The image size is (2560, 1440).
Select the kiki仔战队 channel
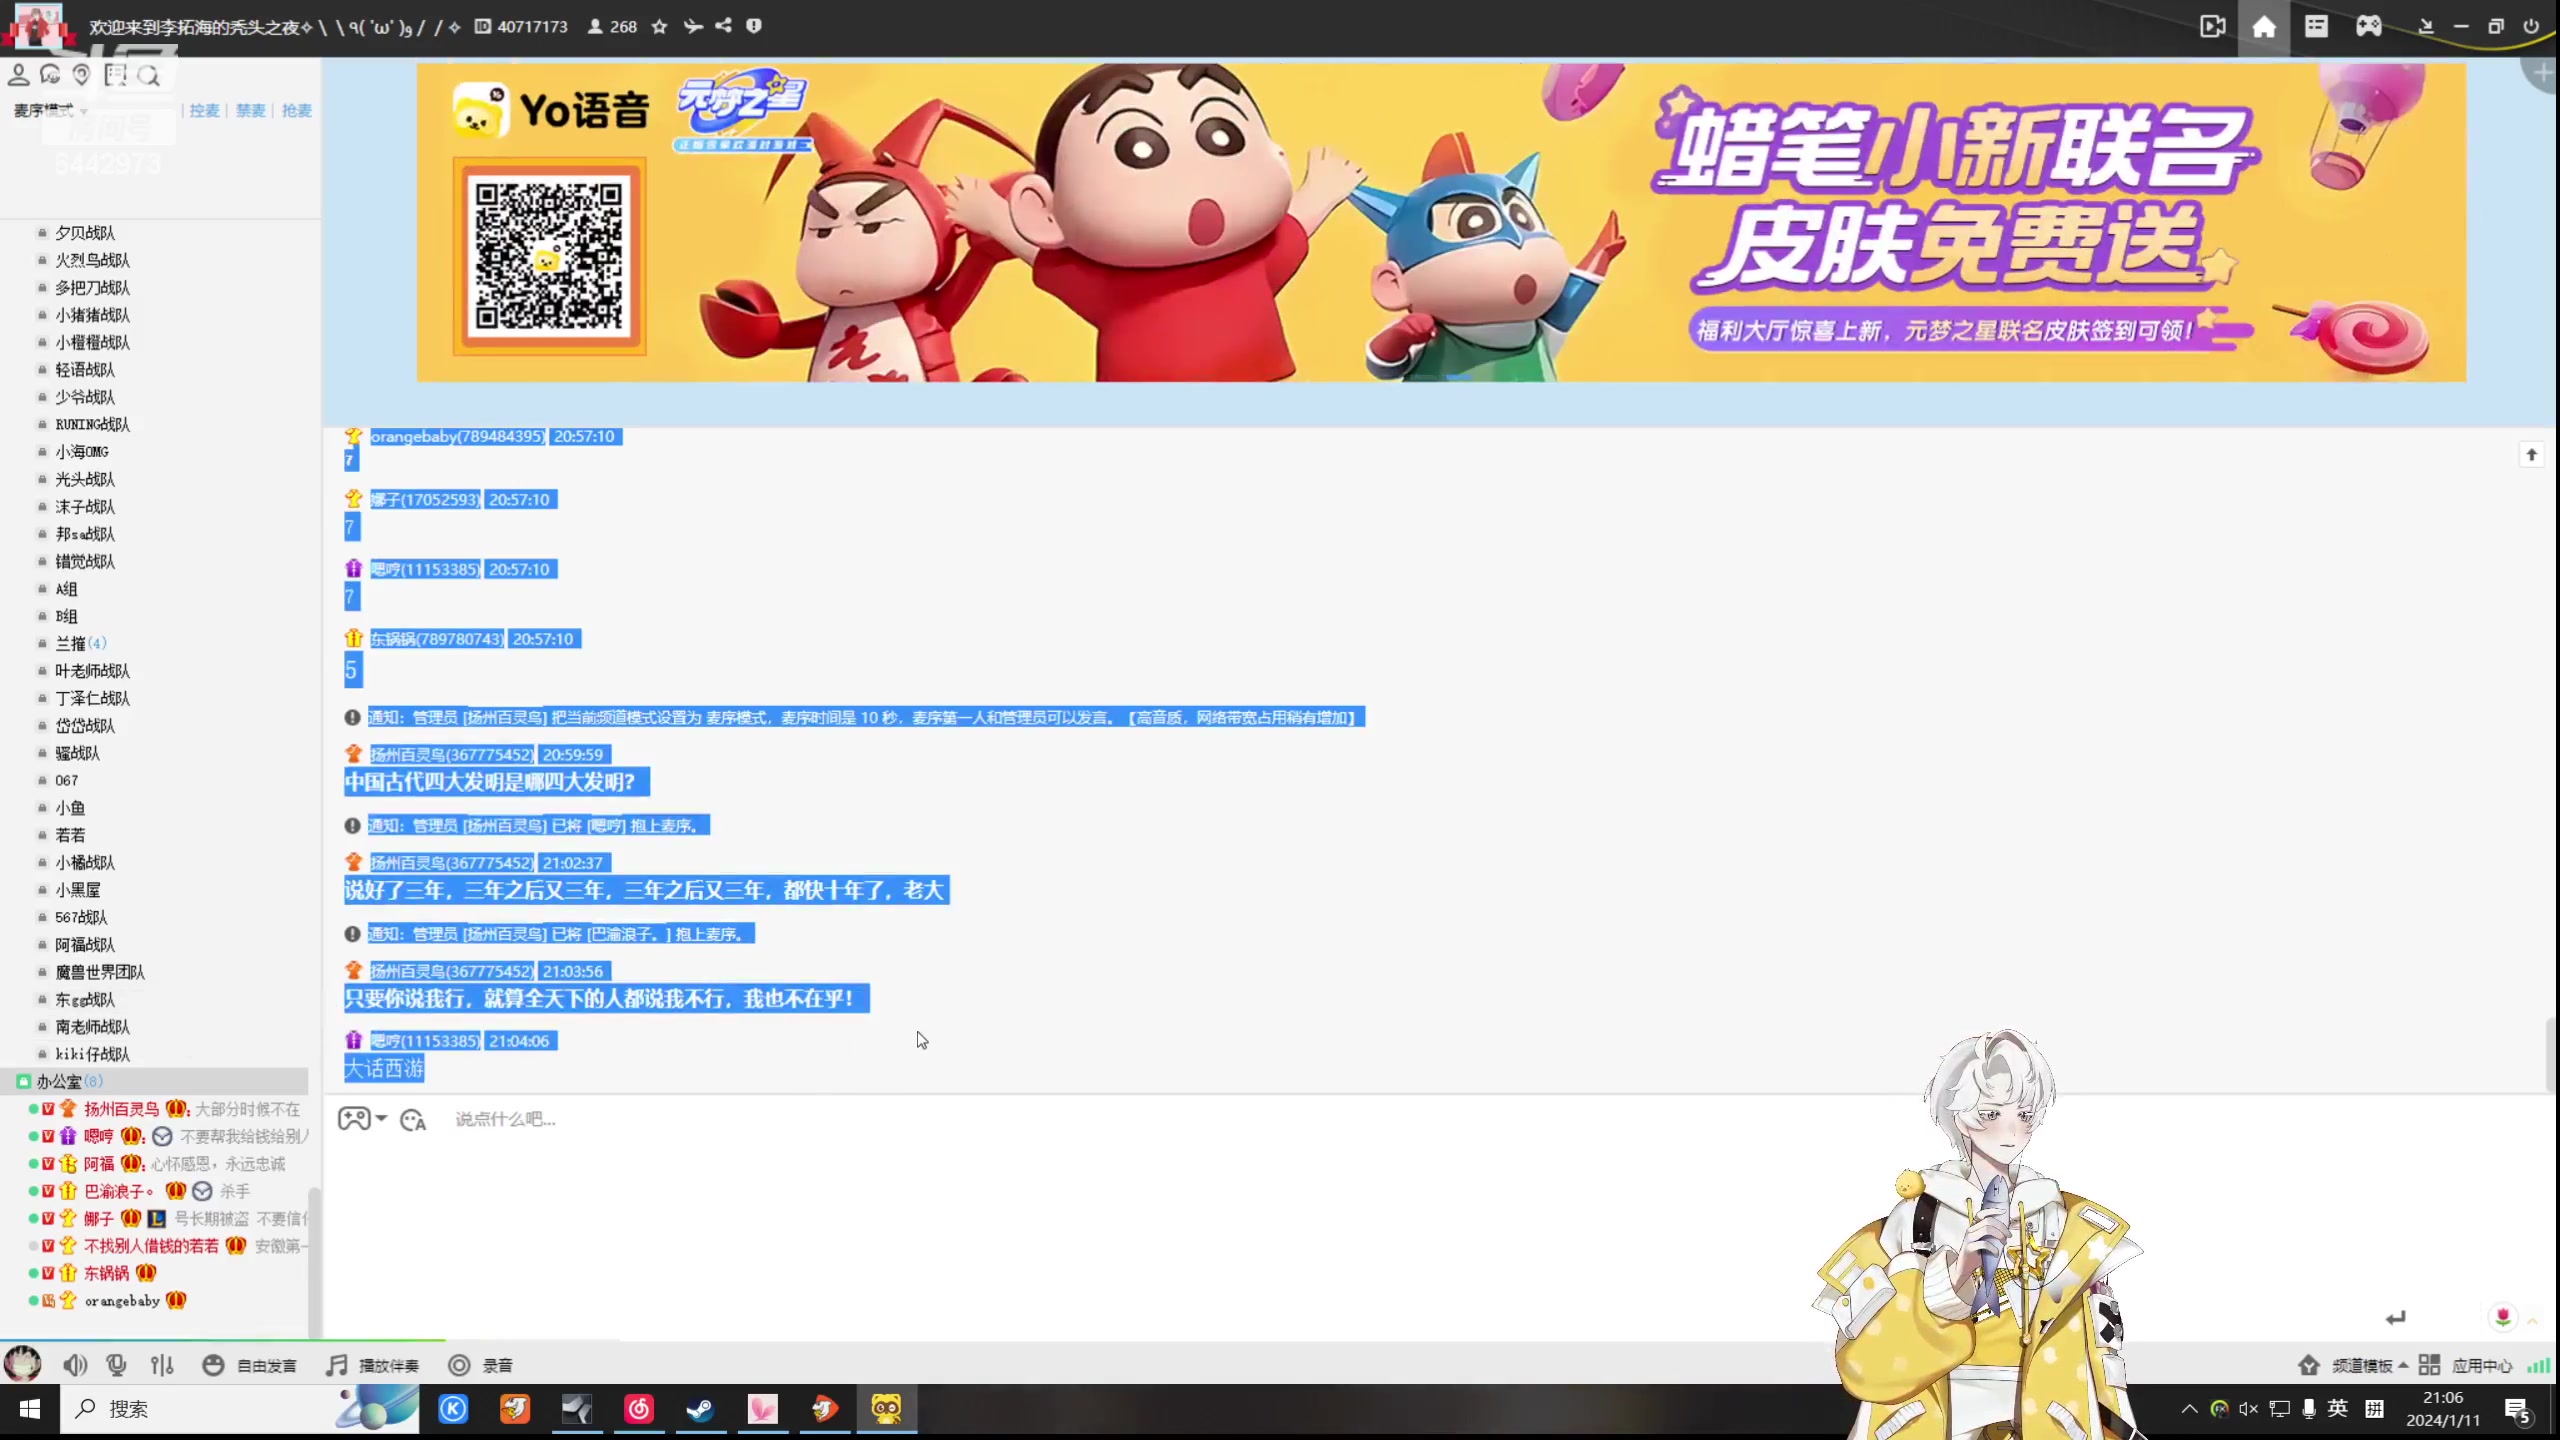(x=92, y=1054)
